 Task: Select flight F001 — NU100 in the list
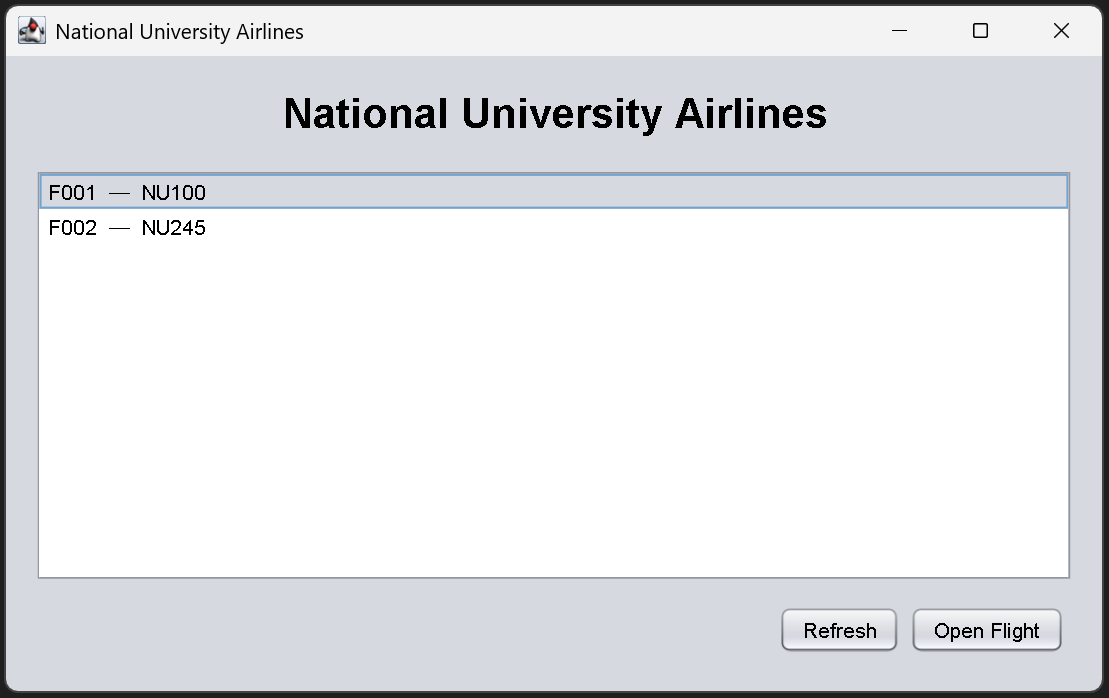tap(300, 192)
